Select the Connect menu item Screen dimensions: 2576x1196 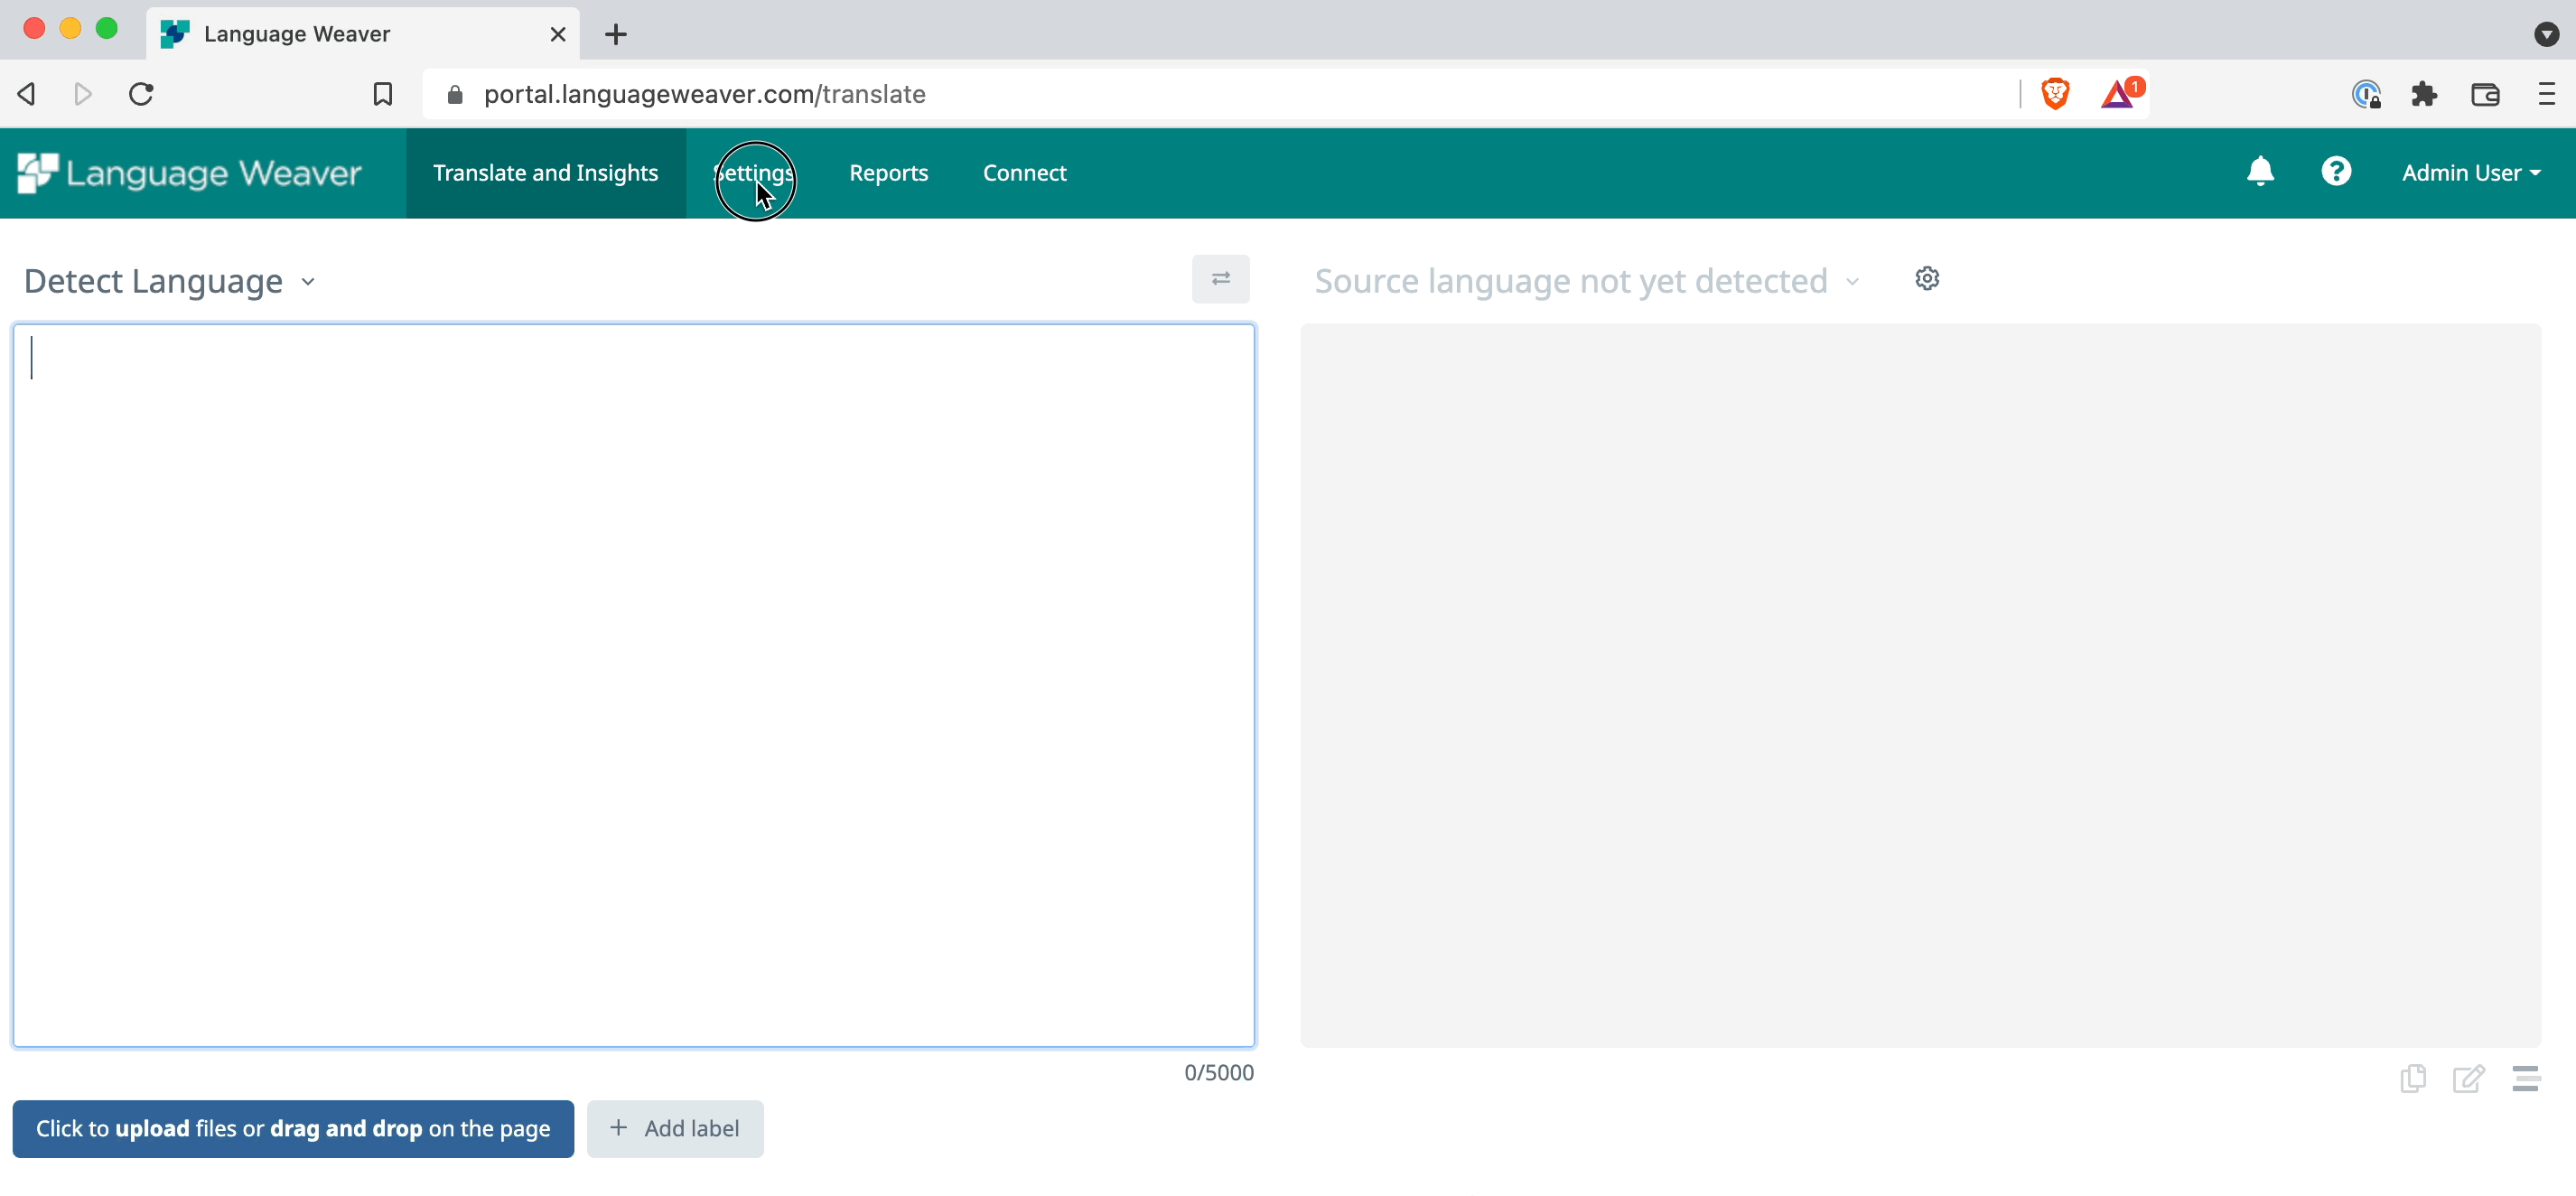pos(1023,173)
